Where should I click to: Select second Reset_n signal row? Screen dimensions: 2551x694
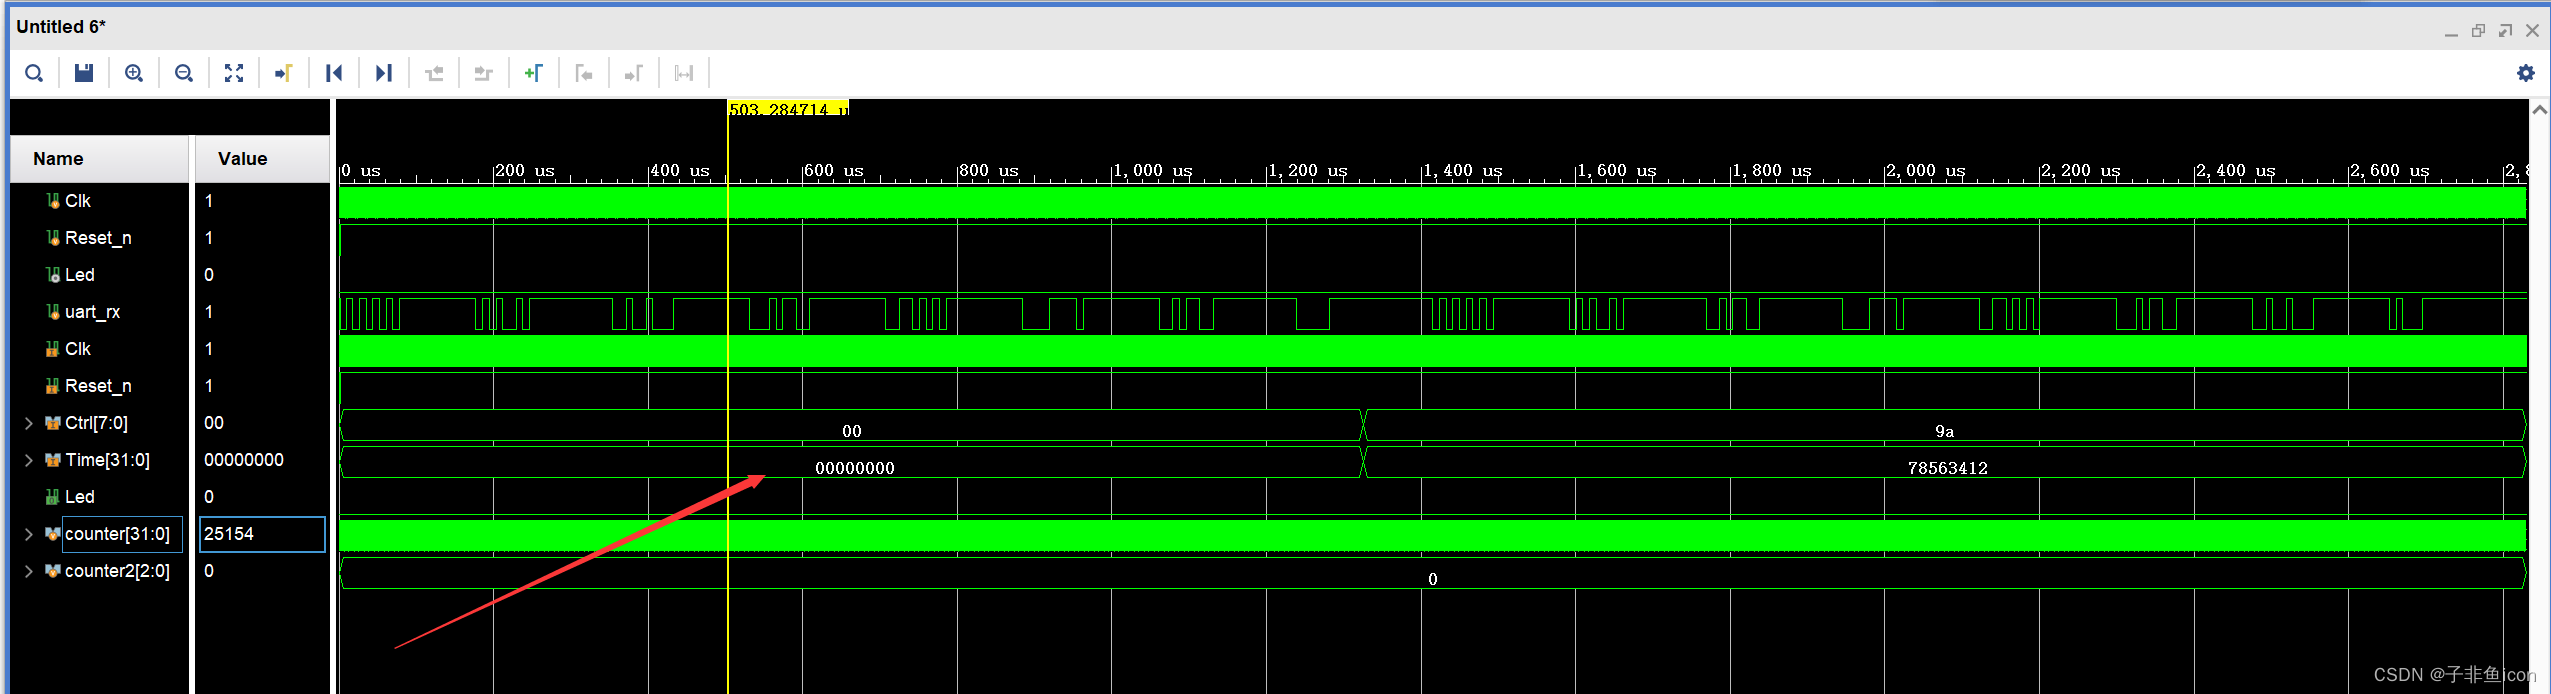point(99,386)
